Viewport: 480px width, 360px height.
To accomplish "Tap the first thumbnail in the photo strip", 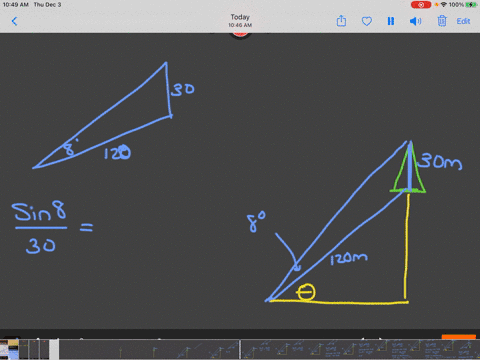I will pos(4,349).
